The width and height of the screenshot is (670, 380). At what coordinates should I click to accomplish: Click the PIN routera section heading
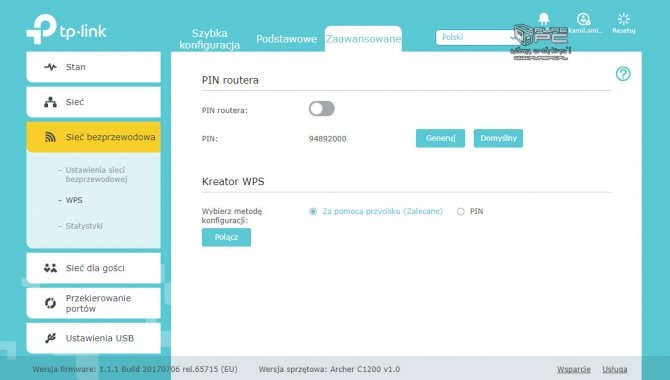230,80
